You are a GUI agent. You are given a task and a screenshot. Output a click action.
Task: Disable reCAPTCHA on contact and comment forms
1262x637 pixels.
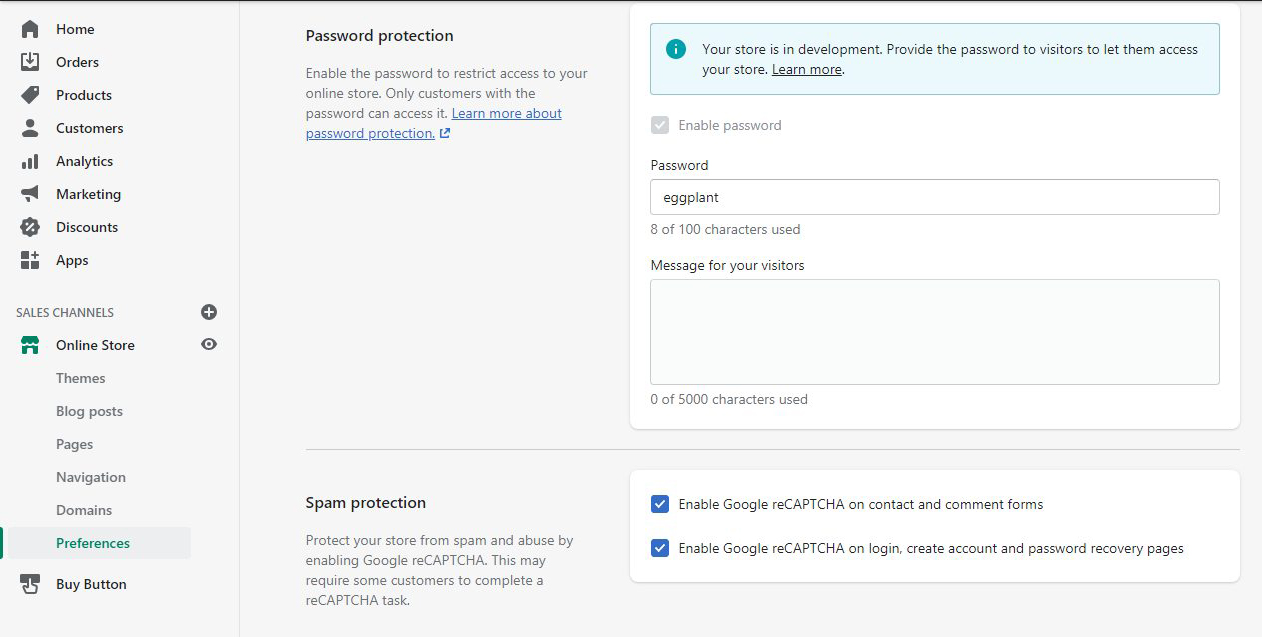pyautogui.click(x=660, y=504)
